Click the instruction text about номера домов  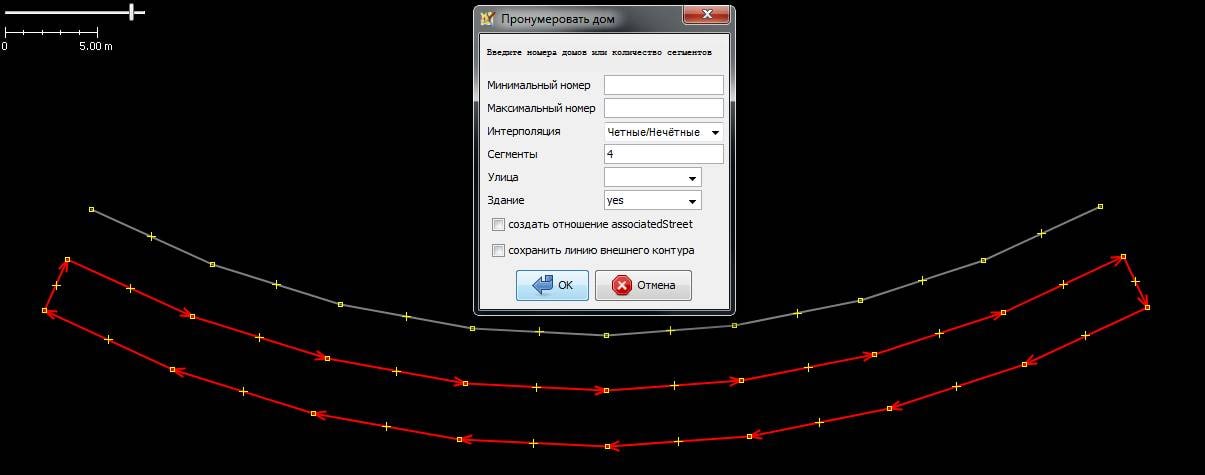click(x=599, y=51)
